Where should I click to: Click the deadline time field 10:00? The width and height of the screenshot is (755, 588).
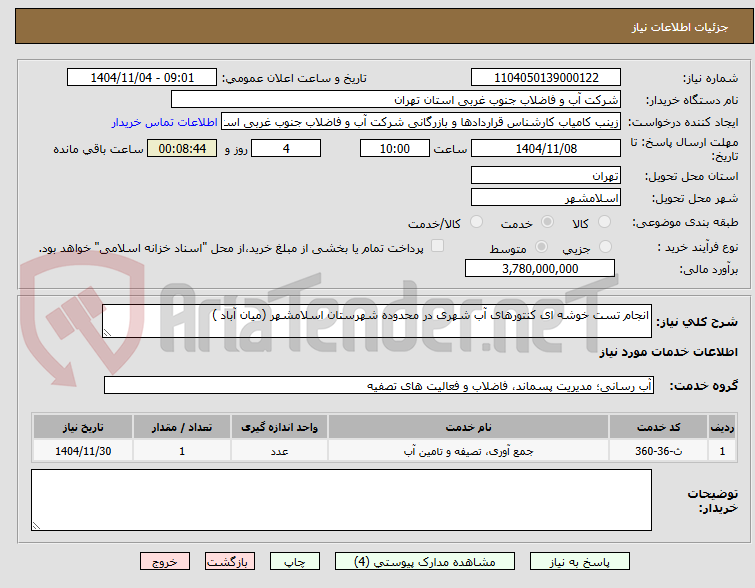(x=395, y=148)
